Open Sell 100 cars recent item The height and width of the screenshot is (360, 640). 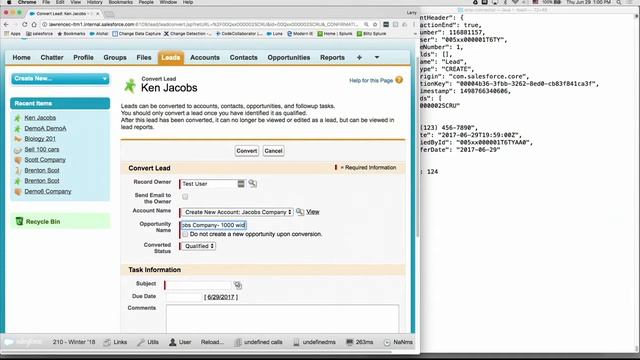coord(42,149)
